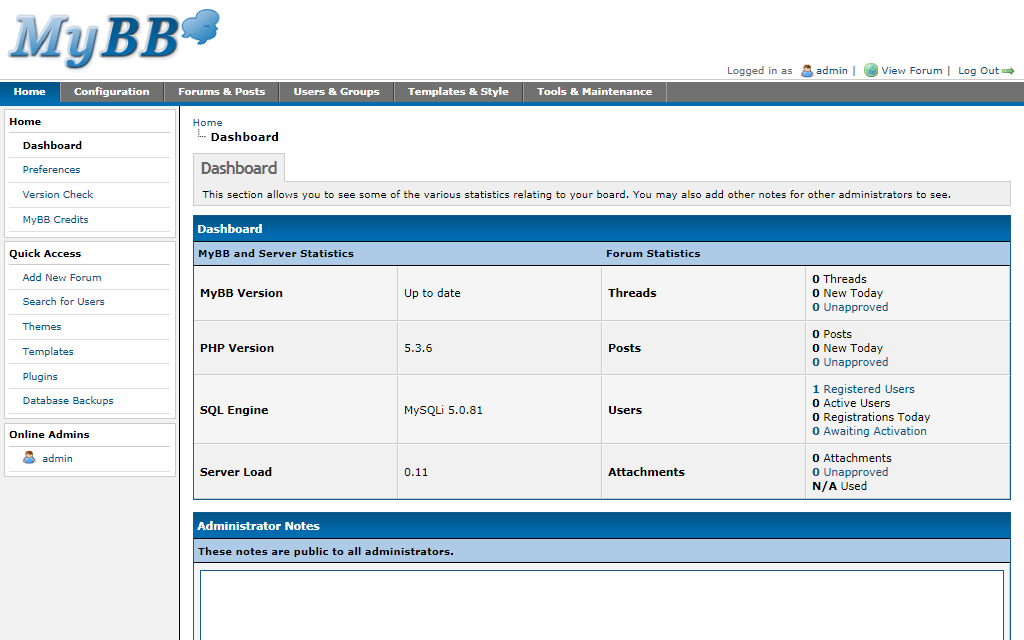Click the admin avatar icon under Online Admins
1024x640 pixels.
29,458
